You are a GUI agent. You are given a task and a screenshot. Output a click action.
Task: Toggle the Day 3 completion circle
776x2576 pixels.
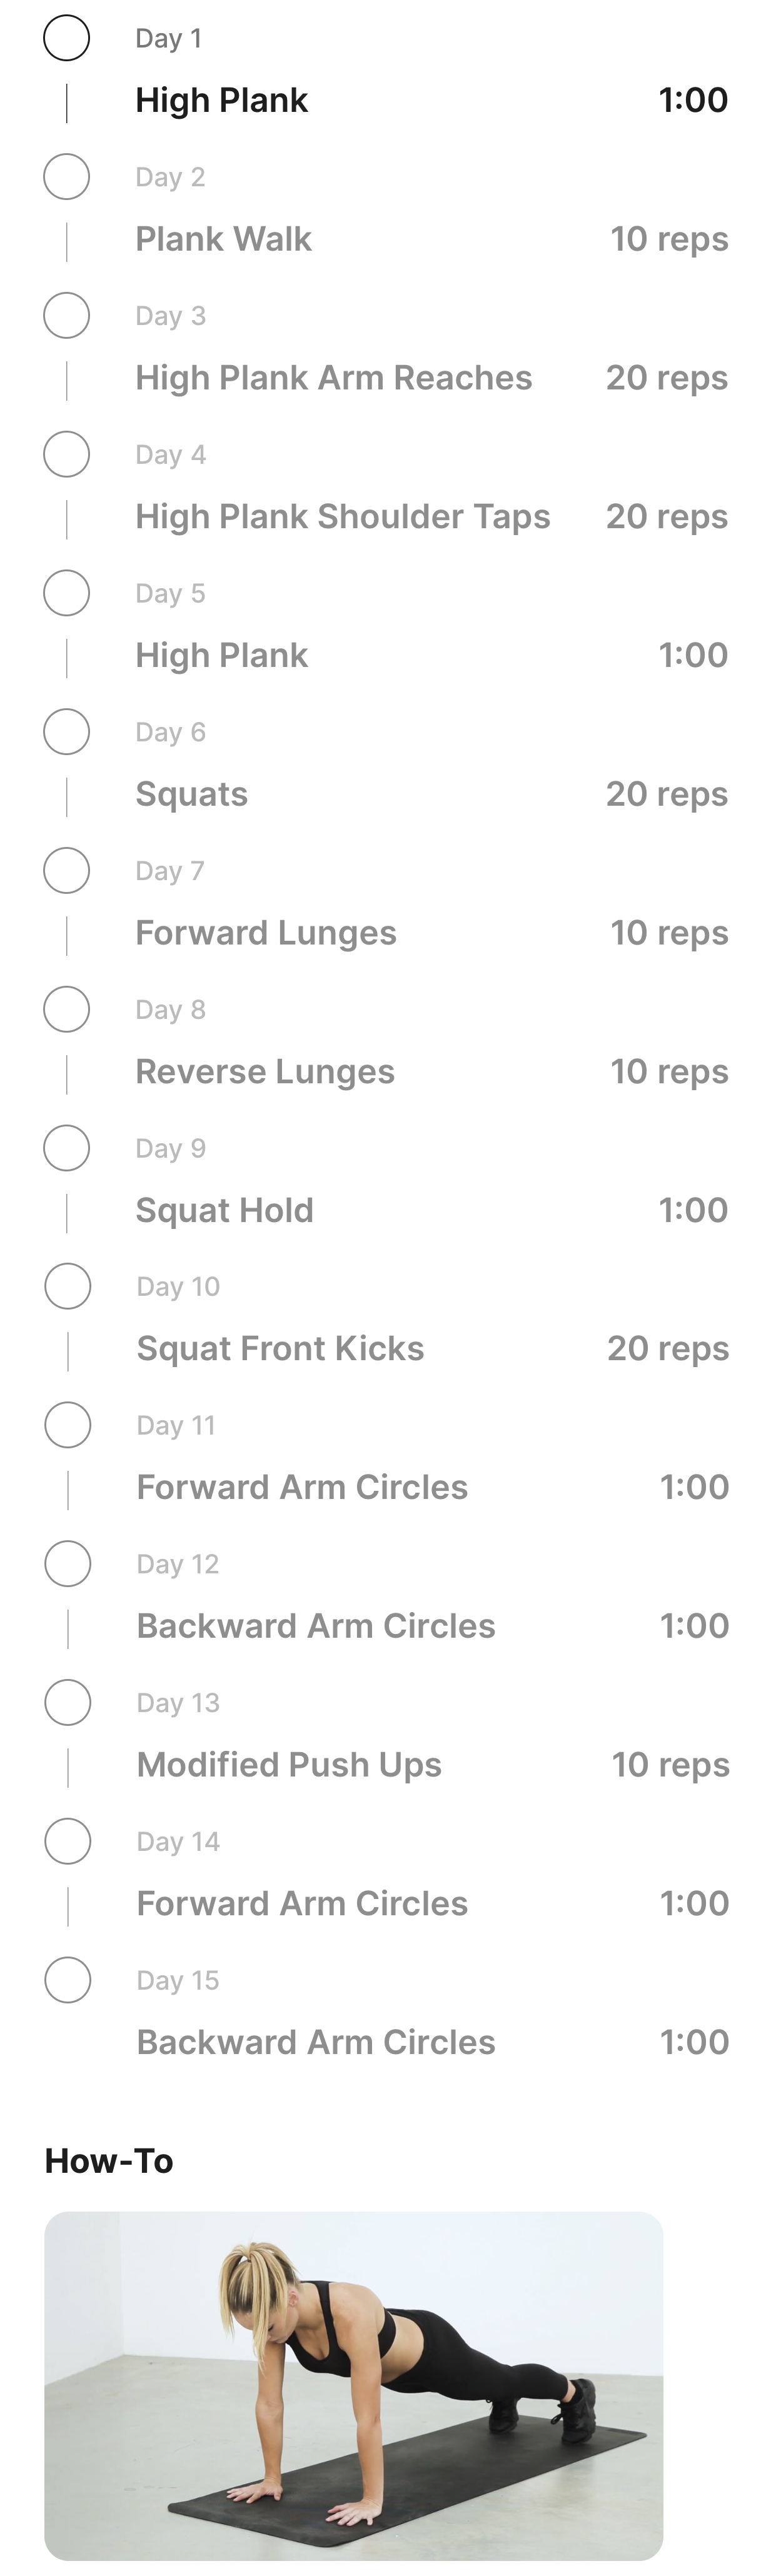pos(66,316)
